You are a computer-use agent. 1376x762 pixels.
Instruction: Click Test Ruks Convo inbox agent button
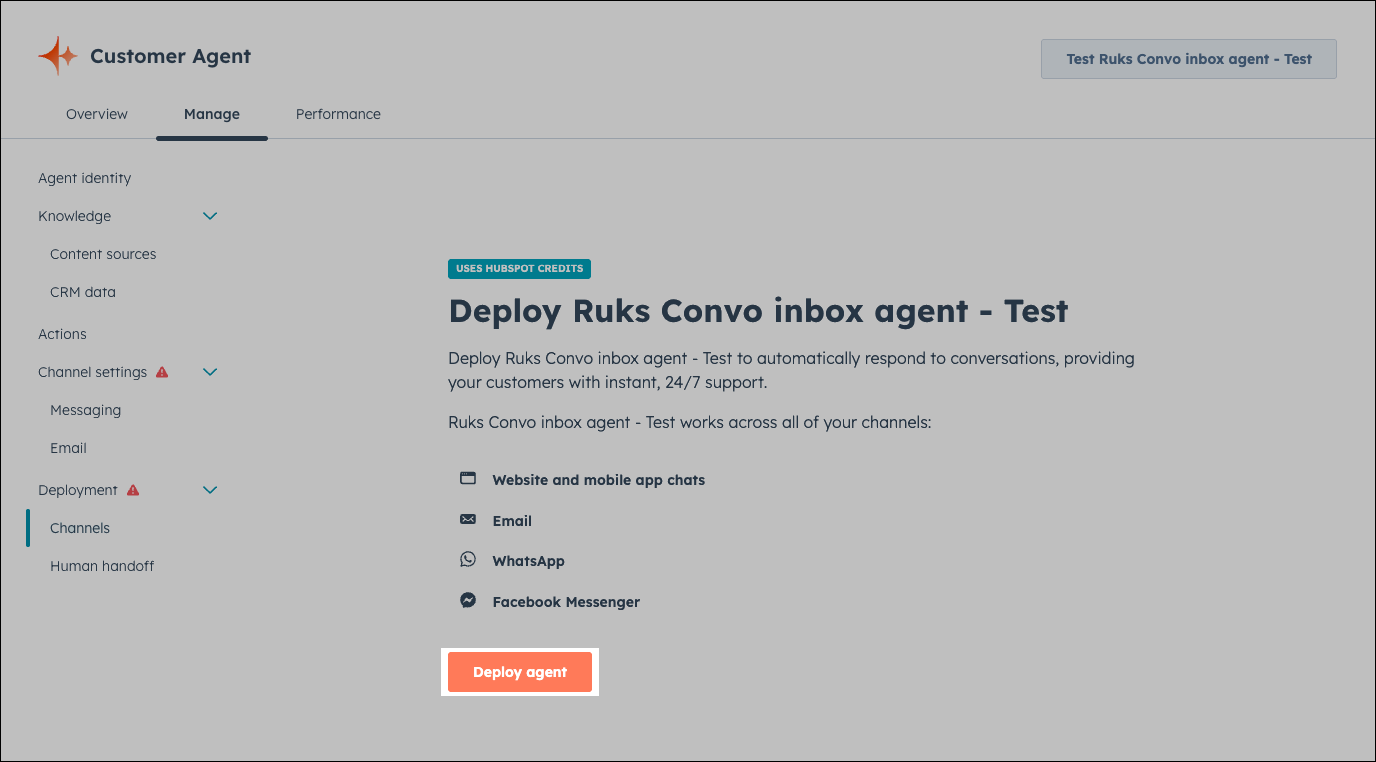click(1189, 59)
